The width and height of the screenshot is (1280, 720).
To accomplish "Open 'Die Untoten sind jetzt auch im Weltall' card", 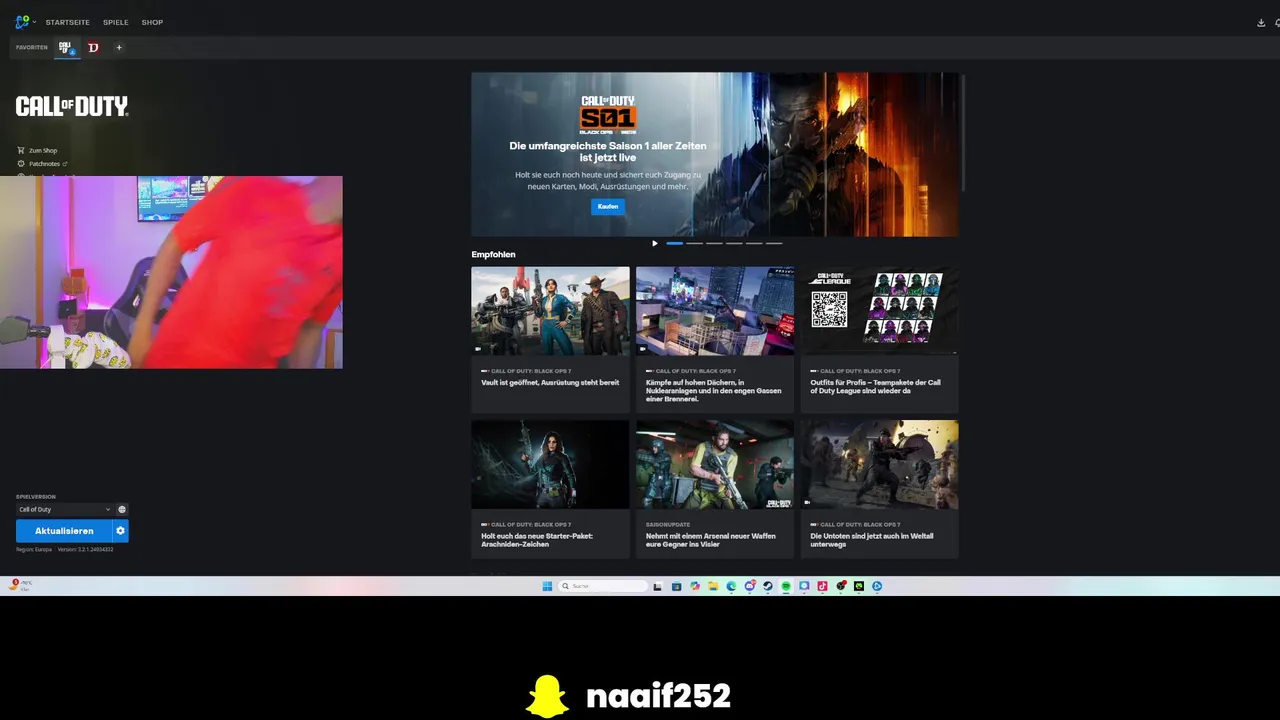I will click(879, 489).
